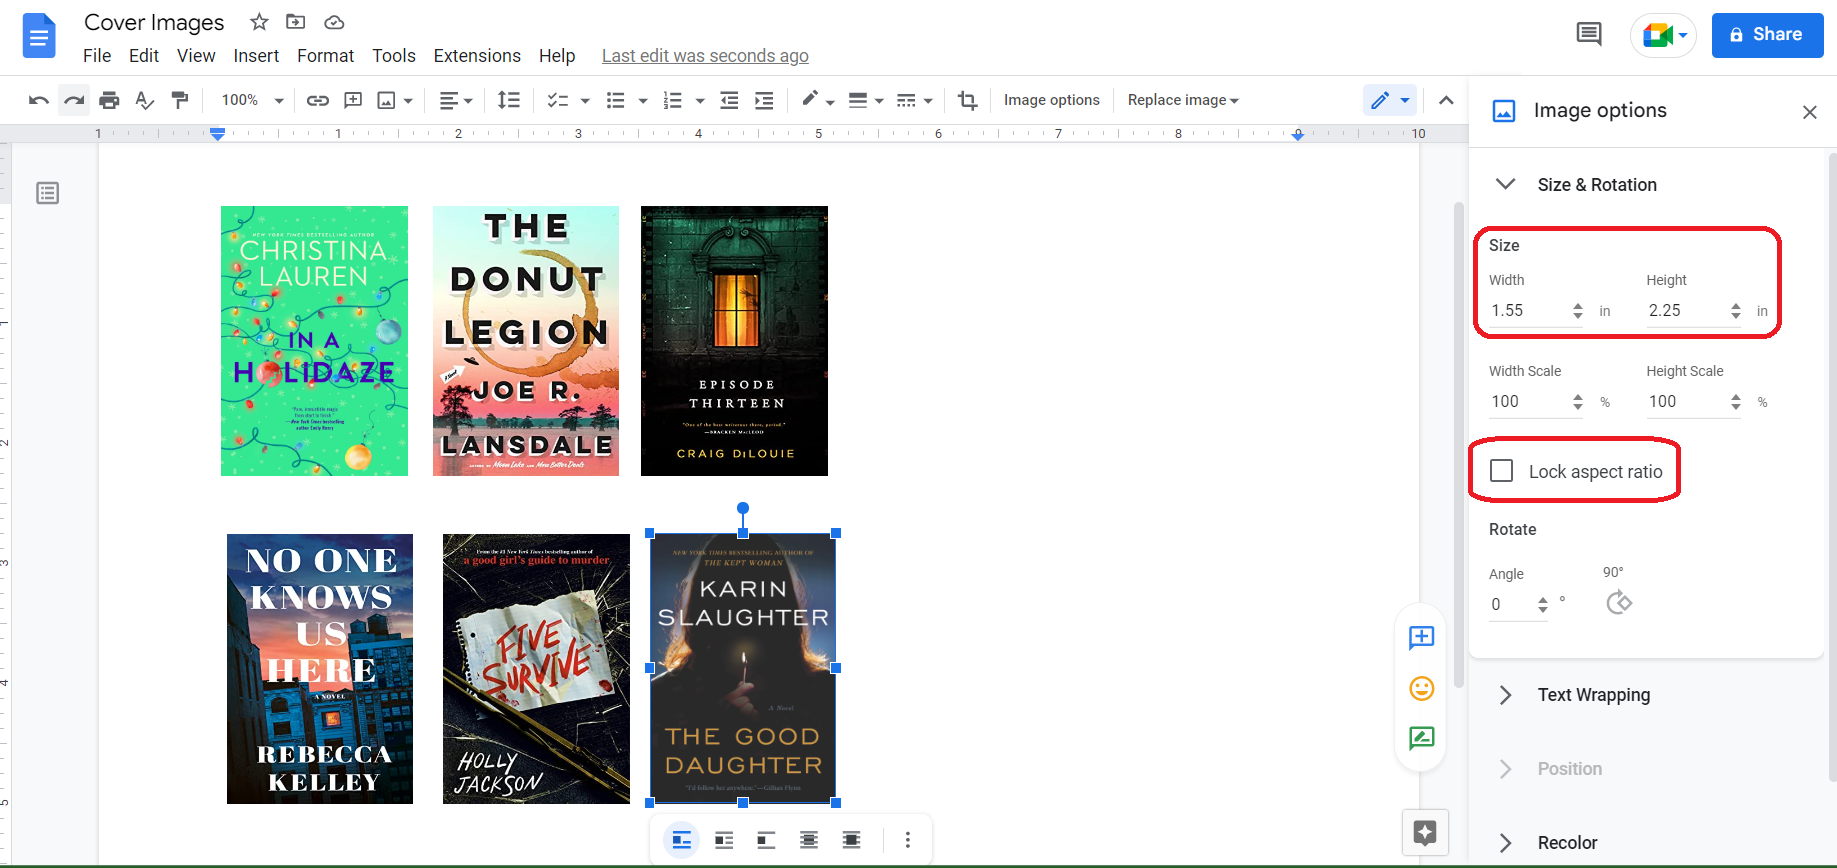
Task: Click the Redo icon
Action: 74,100
